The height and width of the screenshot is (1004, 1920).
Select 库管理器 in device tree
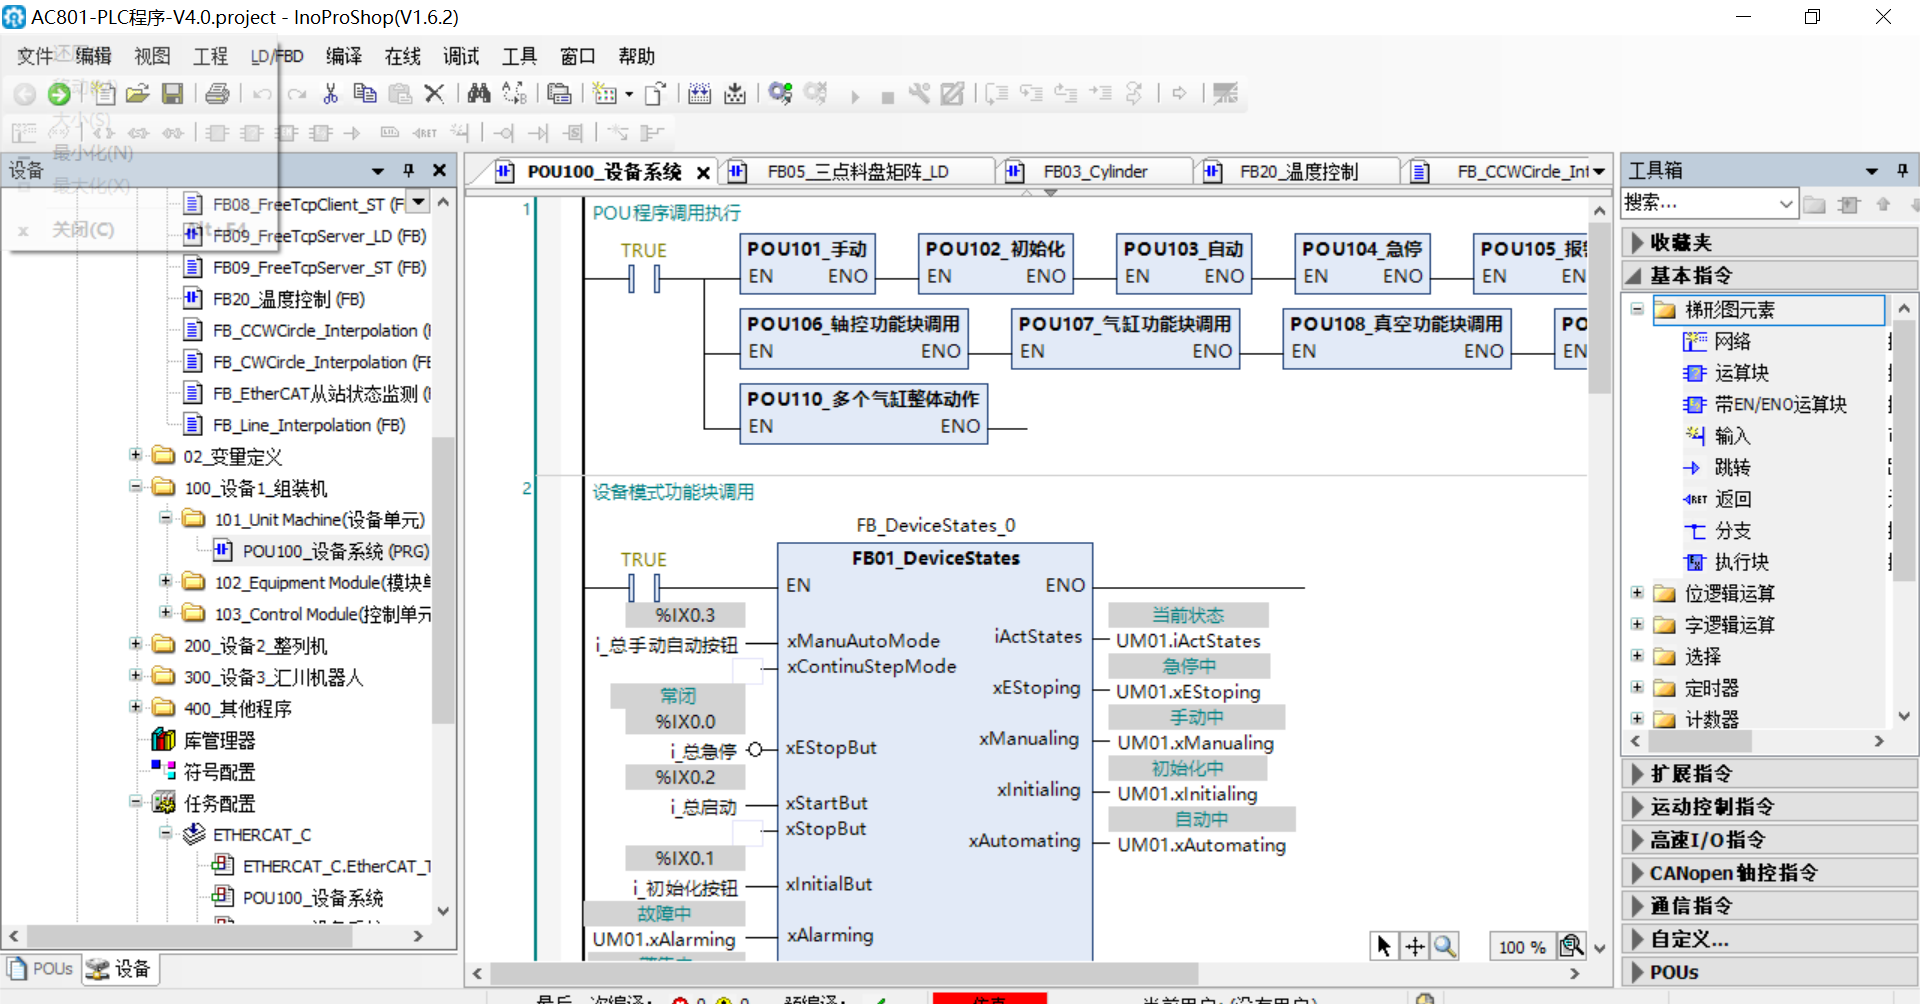click(204, 740)
